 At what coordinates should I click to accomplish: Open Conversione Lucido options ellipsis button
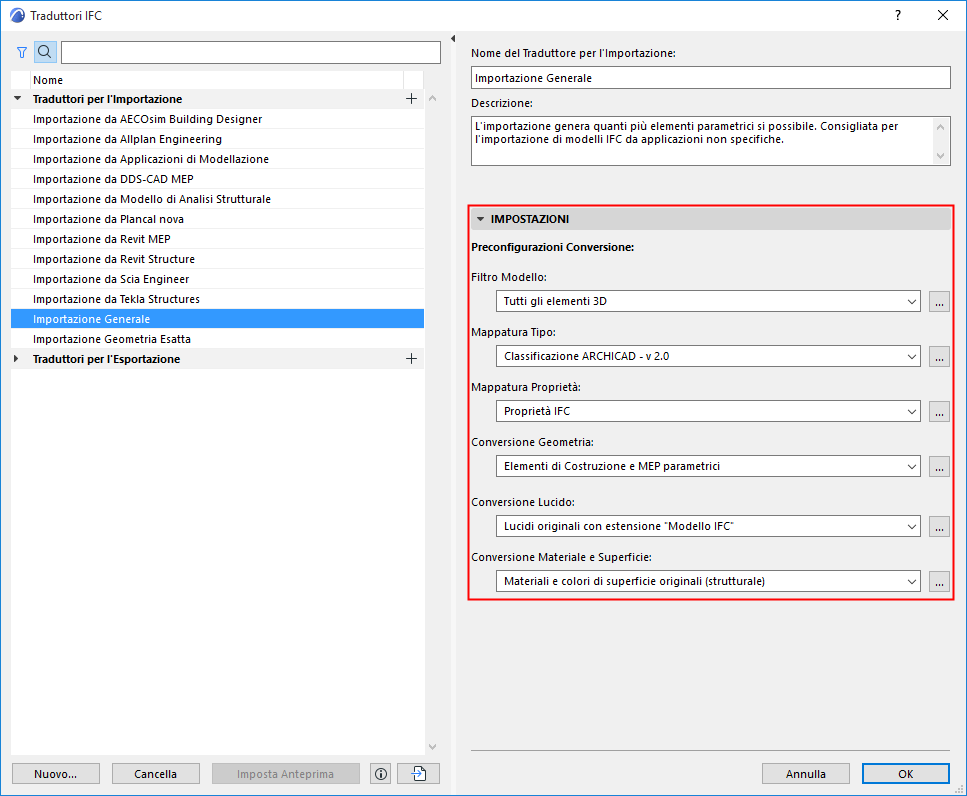tap(939, 527)
